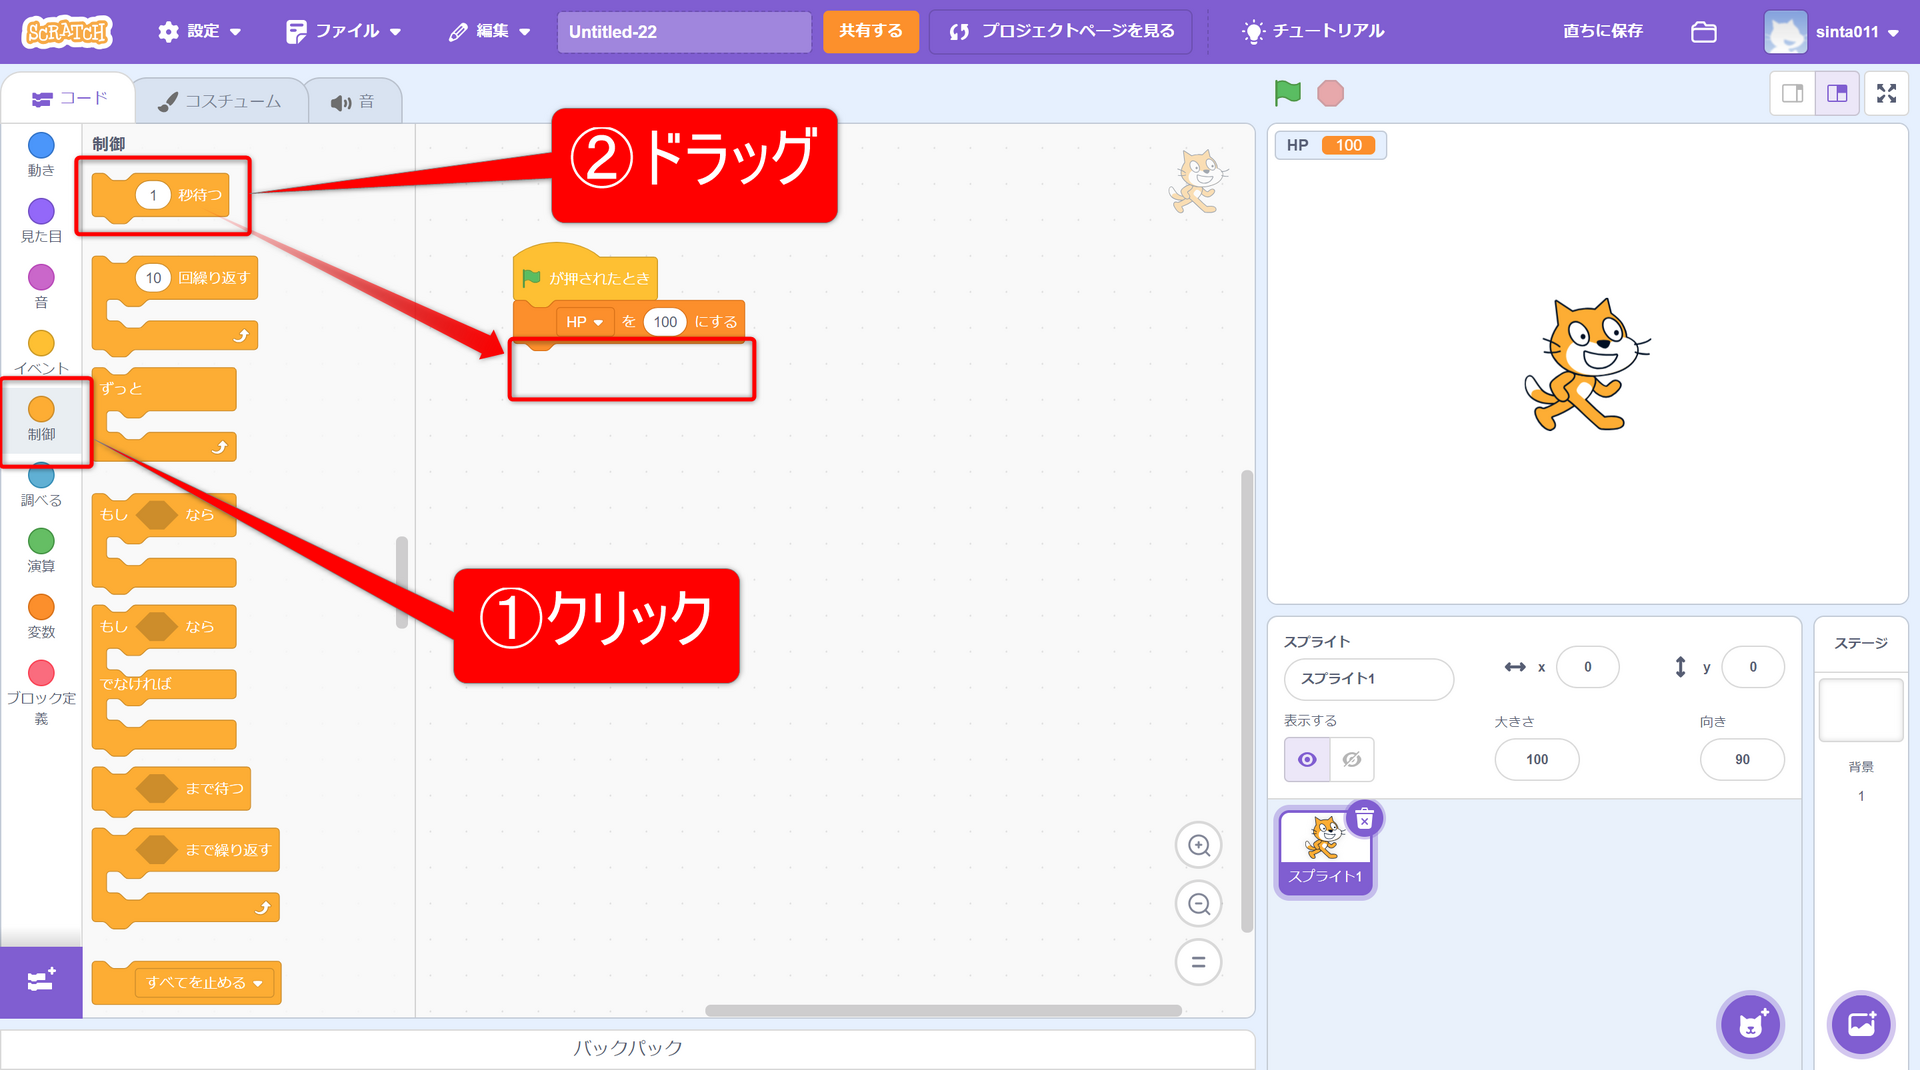Screen dimensions: 1920x1070
Task: Click the green flag to run
Action: (1287, 93)
